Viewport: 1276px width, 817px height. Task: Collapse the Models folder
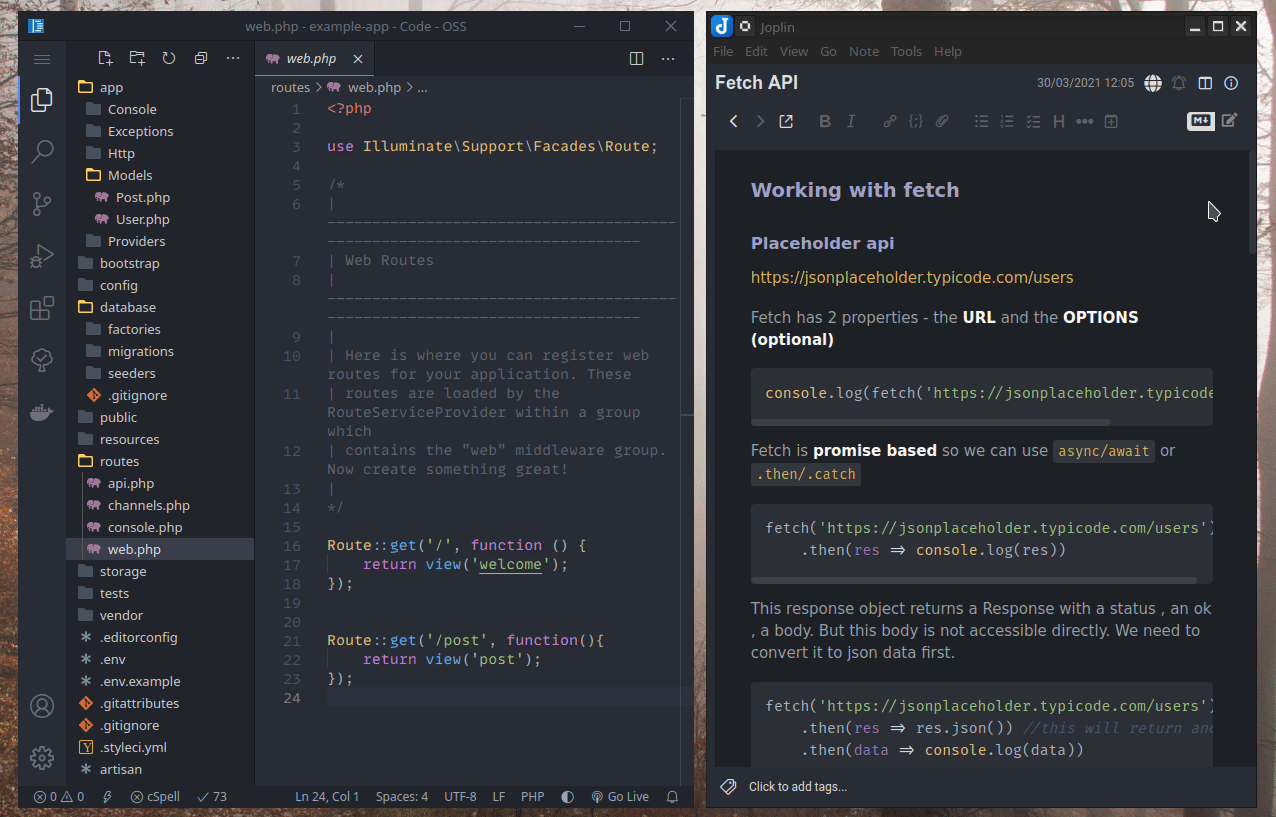[x=130, y=175]
